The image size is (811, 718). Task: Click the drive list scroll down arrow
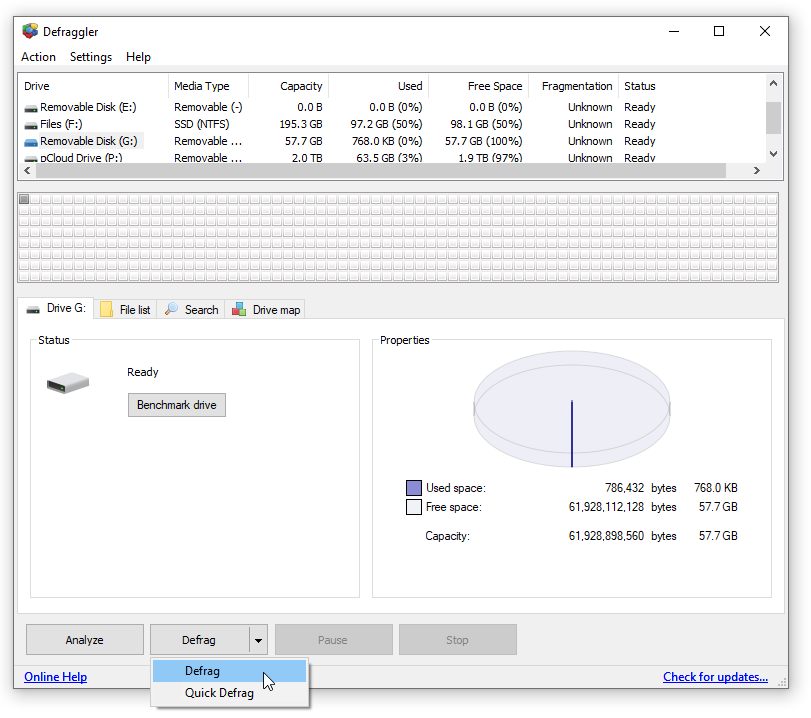pos(773,154)
